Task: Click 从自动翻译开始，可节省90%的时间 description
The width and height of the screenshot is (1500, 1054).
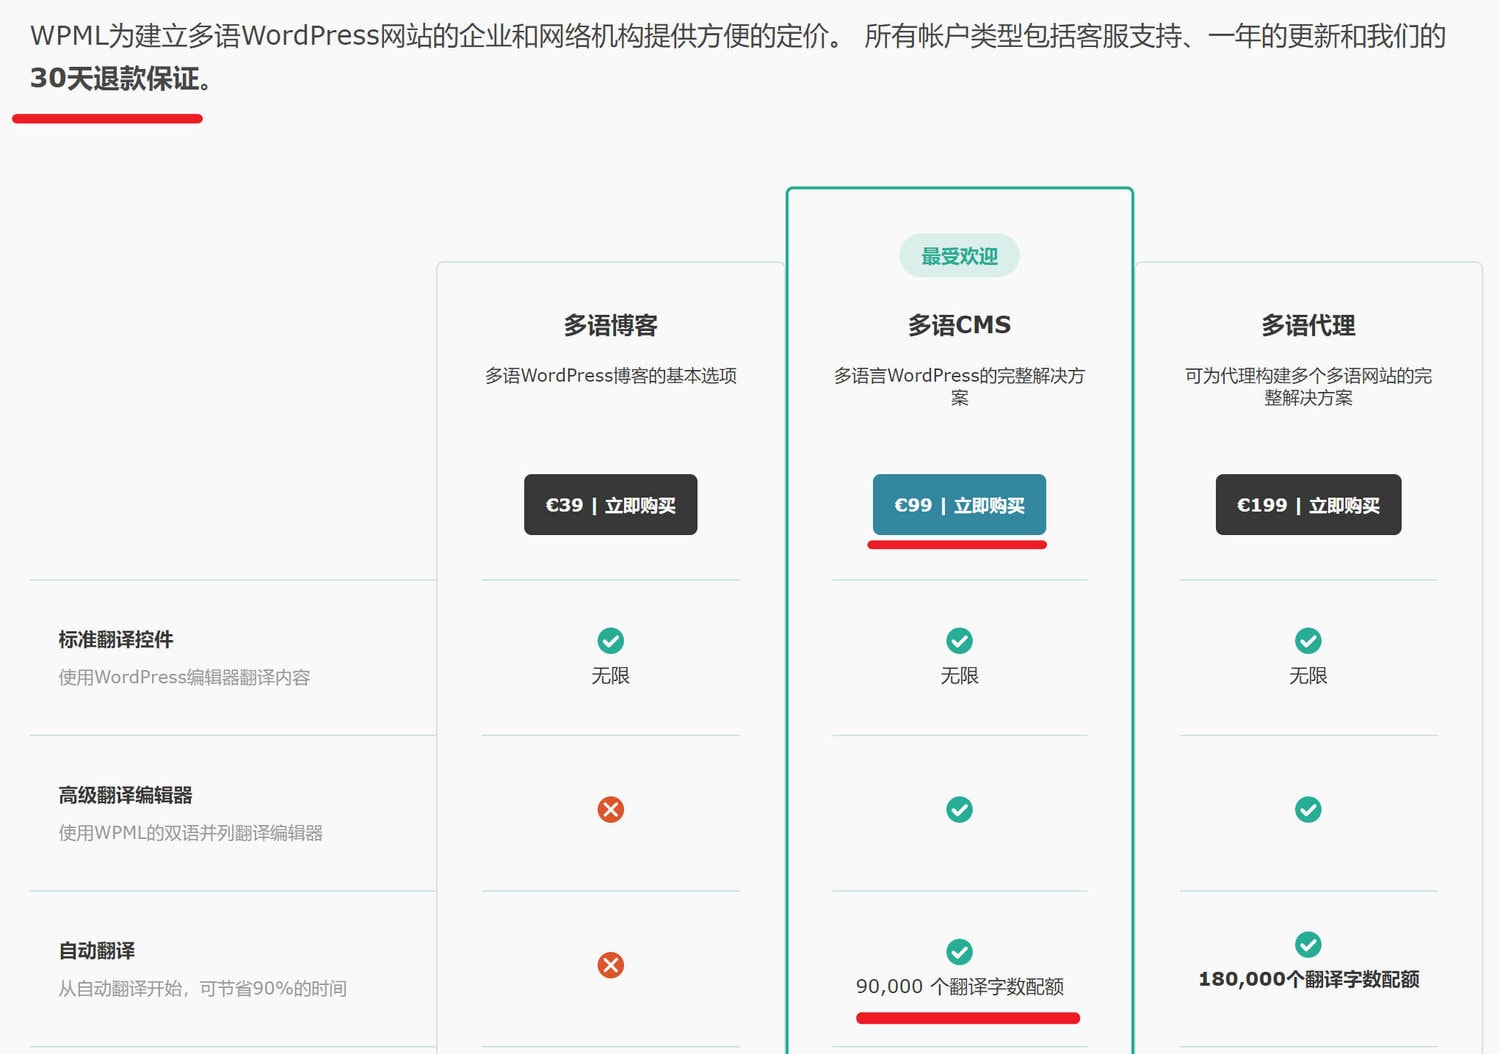Action: [202, 989]
